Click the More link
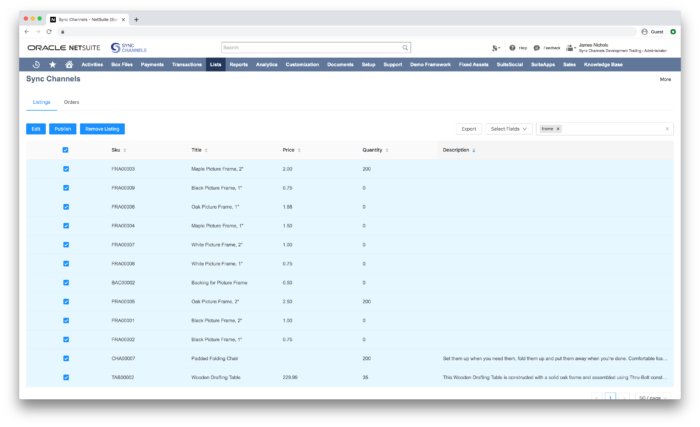The width and height of the screenshot is (700, 427). [665, 79]
